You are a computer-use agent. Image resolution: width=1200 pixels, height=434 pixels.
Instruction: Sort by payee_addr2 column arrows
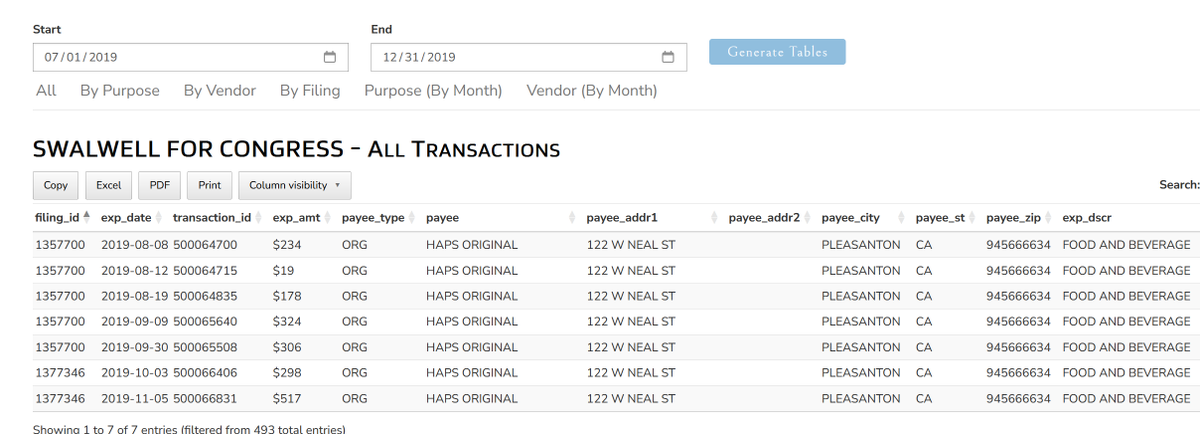tap(809, 217)
